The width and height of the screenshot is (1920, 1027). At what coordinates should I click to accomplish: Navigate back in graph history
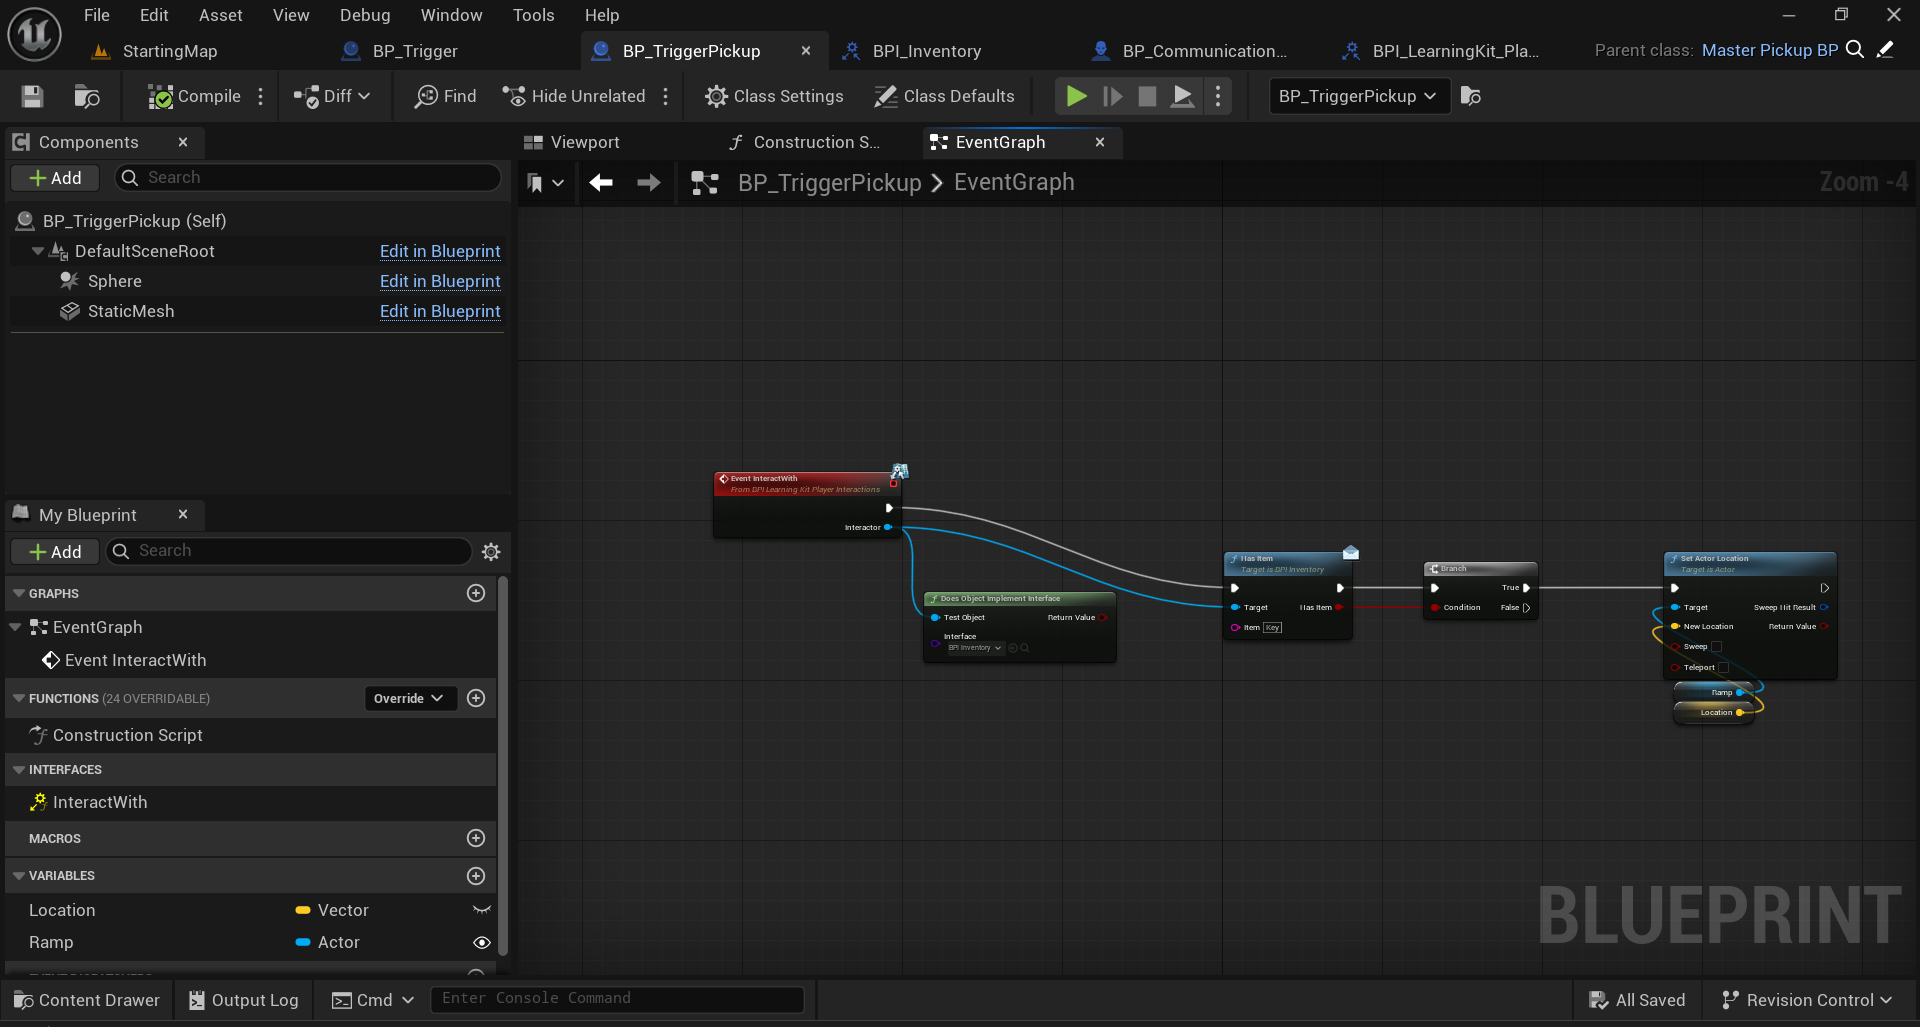coord(601,182)
